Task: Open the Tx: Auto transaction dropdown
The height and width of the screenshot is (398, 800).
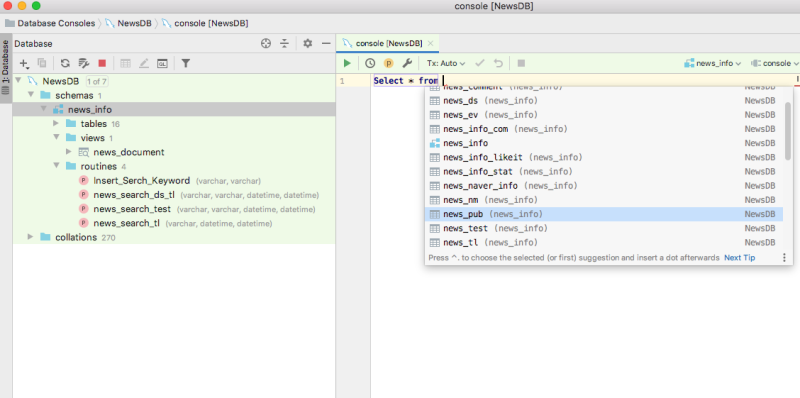Action: tap(446, 63)
